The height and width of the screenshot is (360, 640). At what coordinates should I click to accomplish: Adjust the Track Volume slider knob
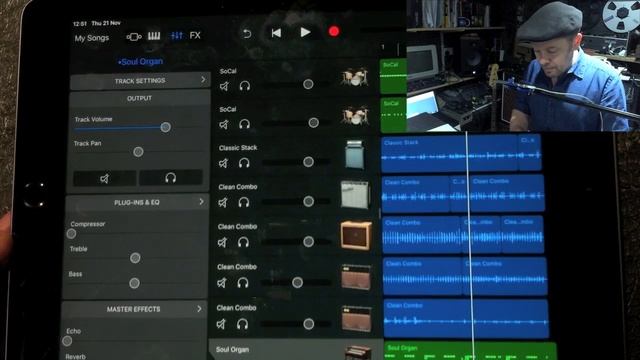click(165, 127)
